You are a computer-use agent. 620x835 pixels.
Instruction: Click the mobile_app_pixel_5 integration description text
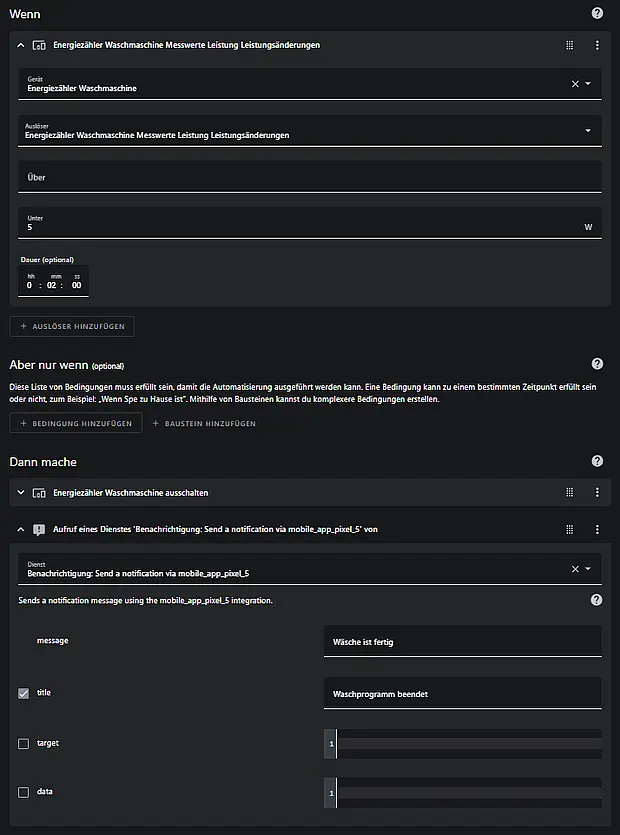145,600
